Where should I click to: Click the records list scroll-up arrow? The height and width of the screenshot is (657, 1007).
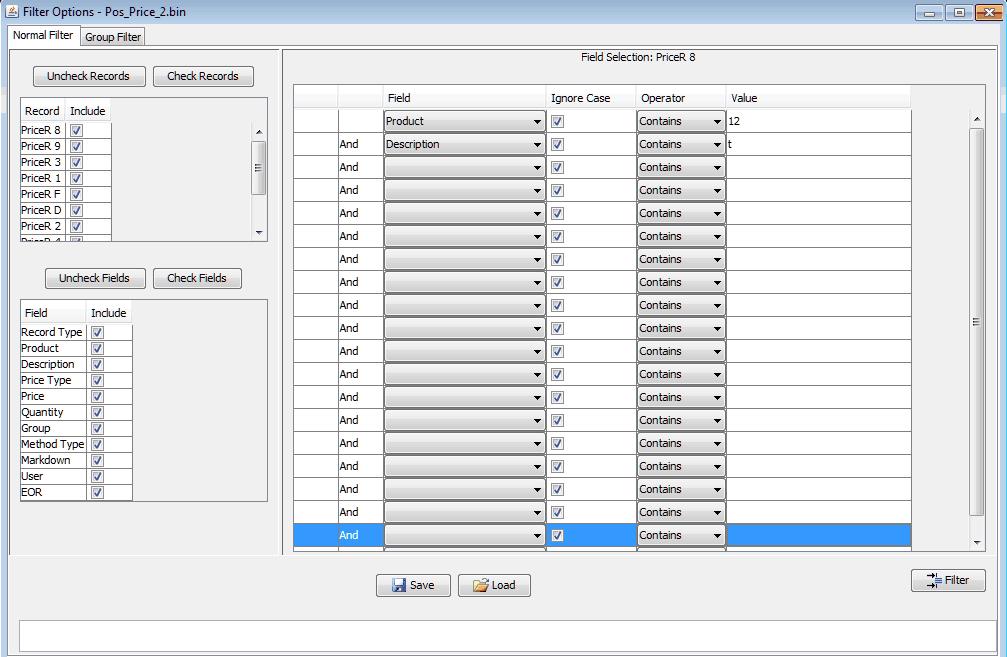pos(259,132)
